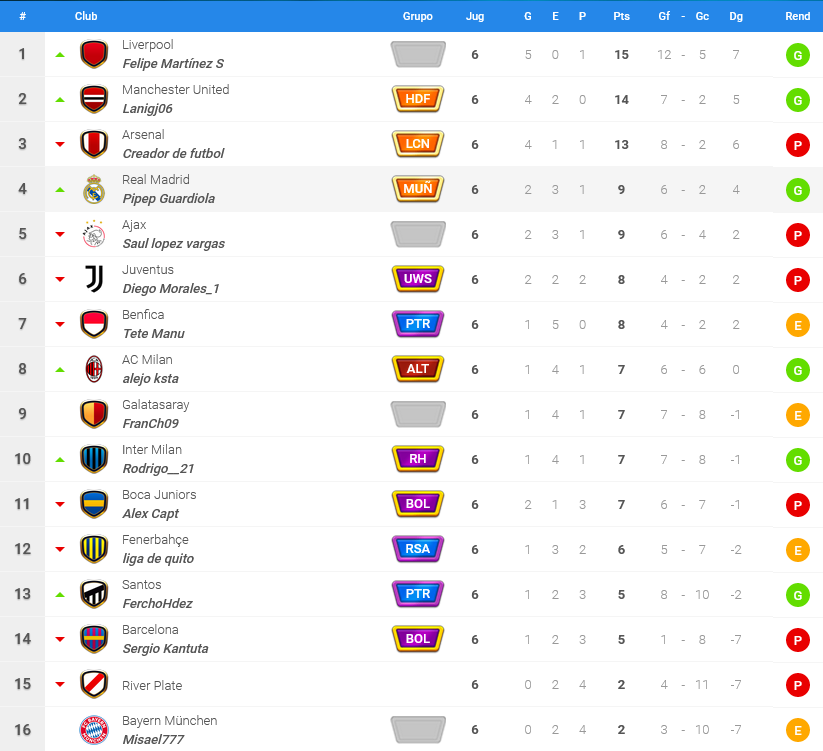
Task: Select the HDF group badge
Action: 418,99
